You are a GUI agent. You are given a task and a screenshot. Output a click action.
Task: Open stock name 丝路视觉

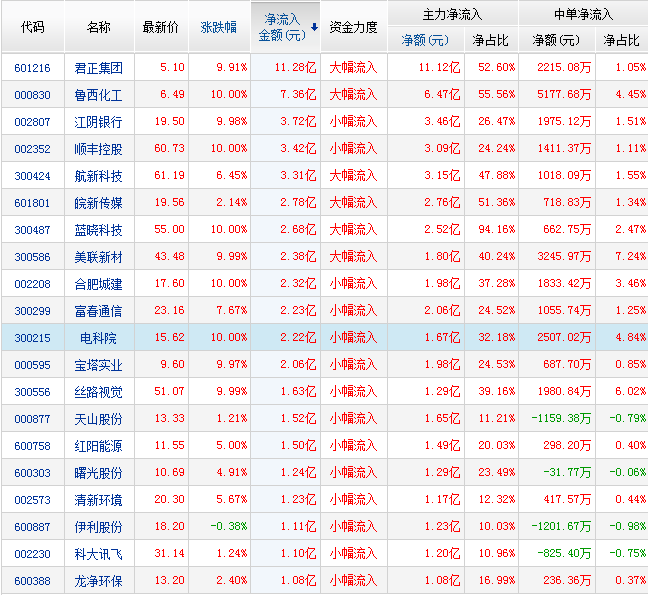pyautogui.click(x=98, y=392)
